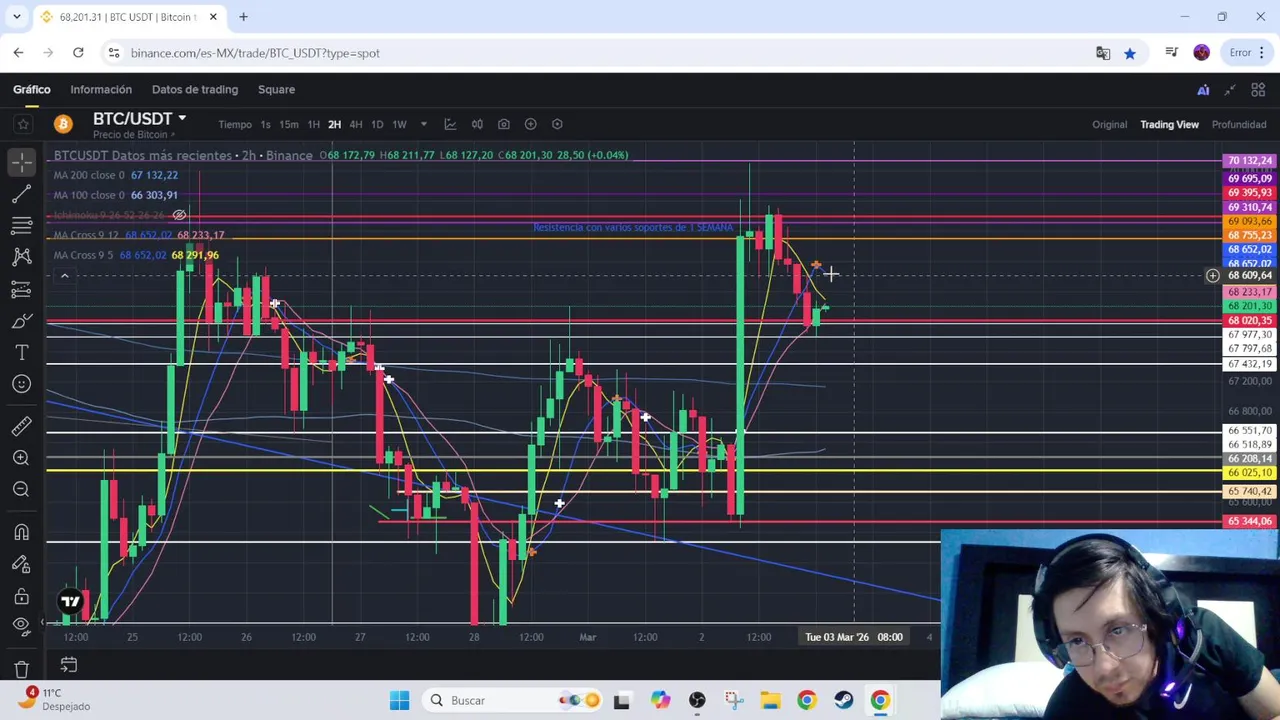The height and width of the screenshot is (720, 1280).
Task: Open the forecasting and measurement tools
Action: coord(22,289)
